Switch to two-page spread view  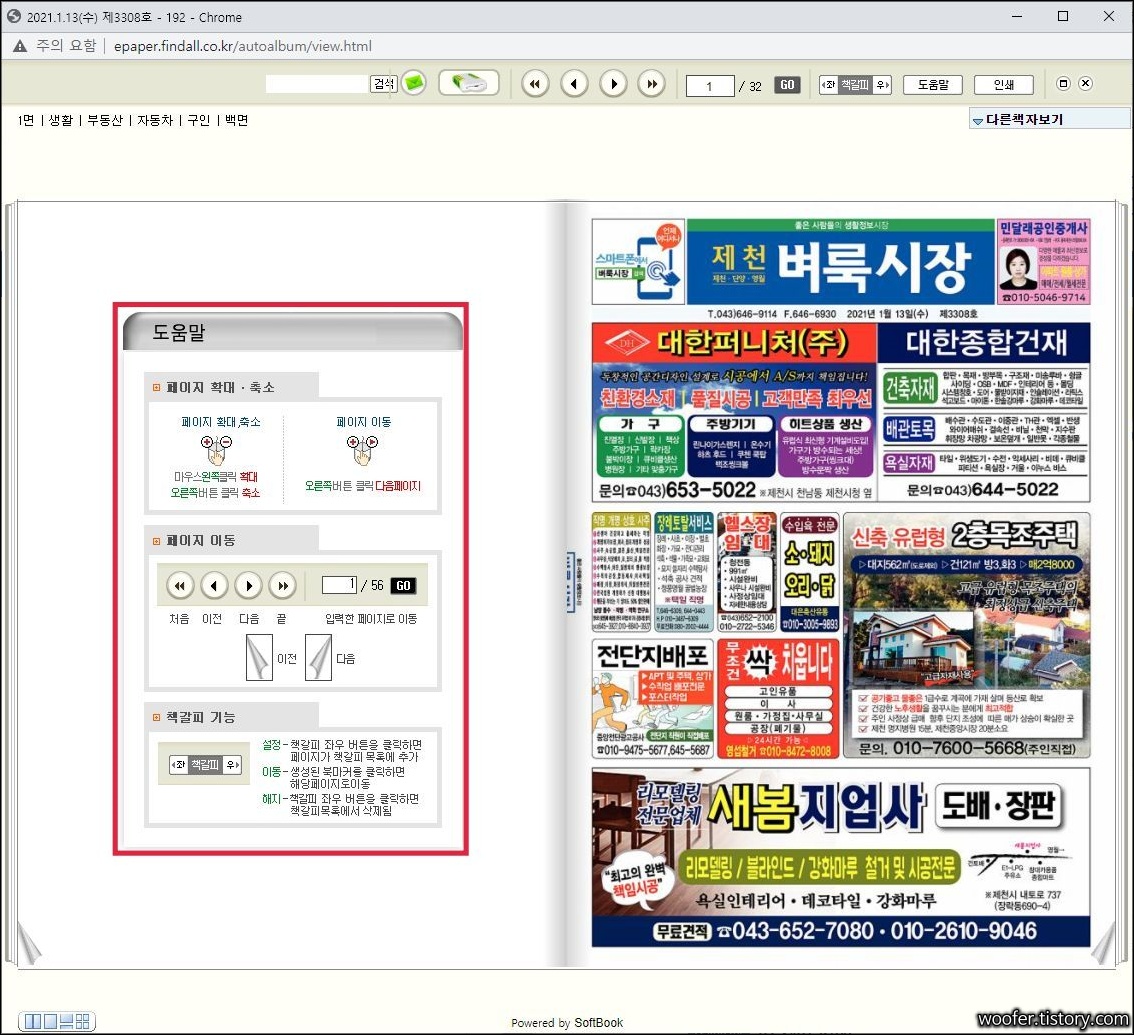pos(33,1021)
